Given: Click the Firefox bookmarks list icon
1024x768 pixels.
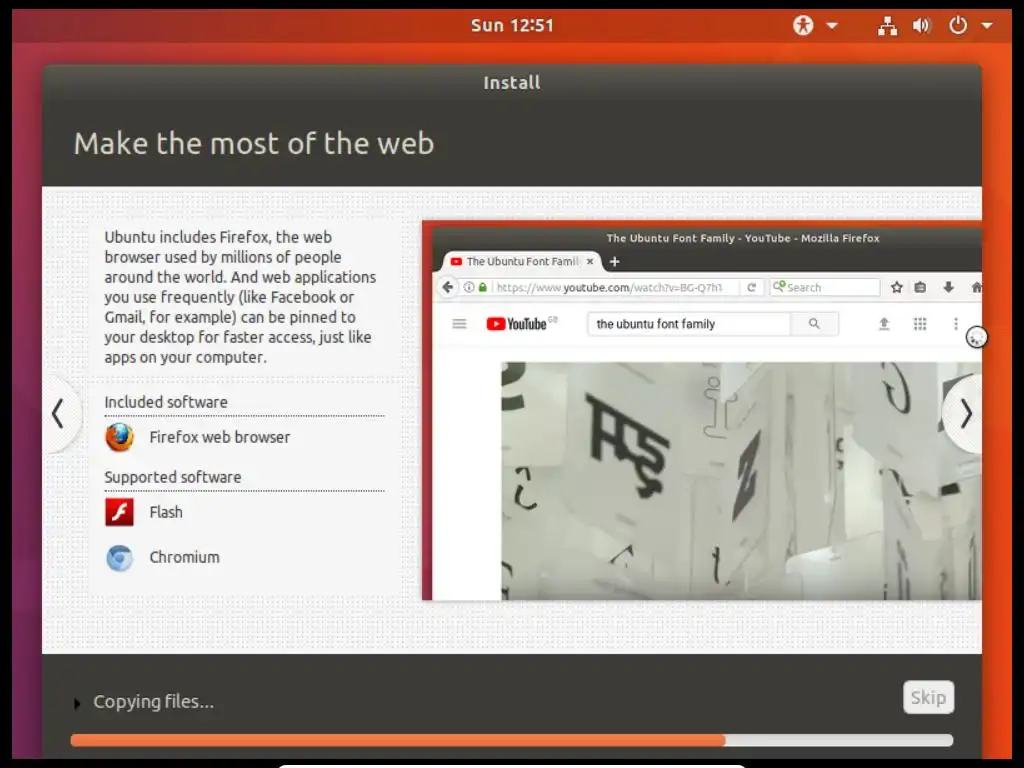Looking at the screenshot, I should (x=920, y=287).
